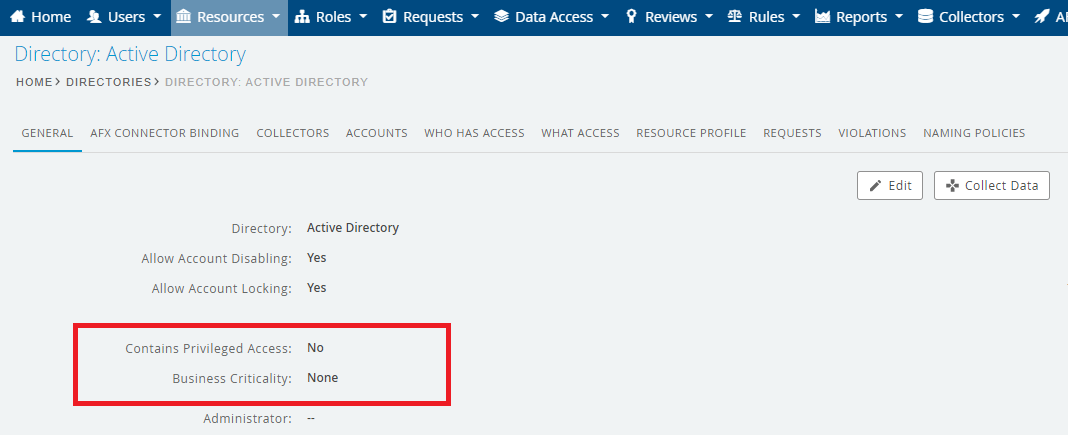Click the Reviews ribbon icon

pyautogui.click(x=631, y=17)
